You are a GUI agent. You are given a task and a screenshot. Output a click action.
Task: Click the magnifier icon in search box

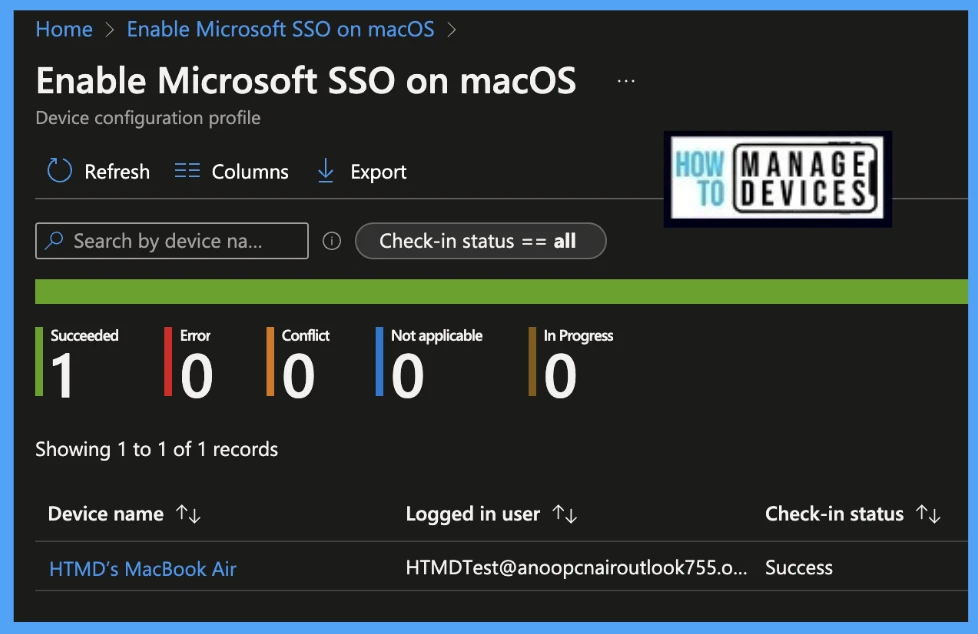(55, 240)
